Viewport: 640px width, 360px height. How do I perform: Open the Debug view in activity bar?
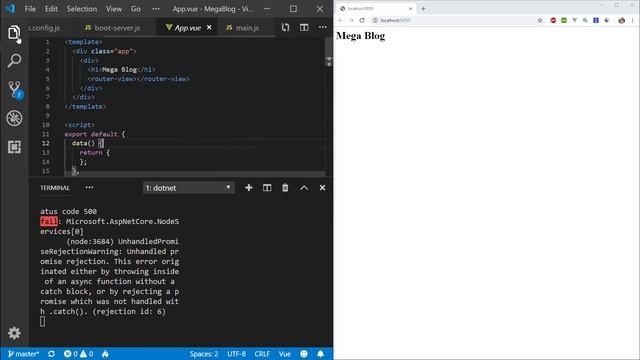pyautogui.click(x=14, y=118)
